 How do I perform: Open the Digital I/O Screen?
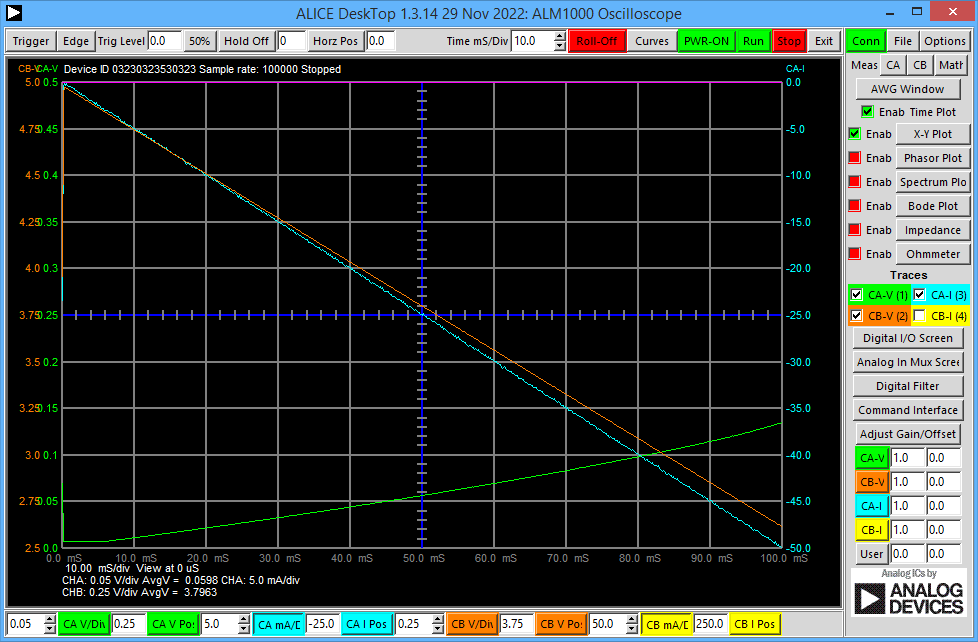(x=907, y=338)
